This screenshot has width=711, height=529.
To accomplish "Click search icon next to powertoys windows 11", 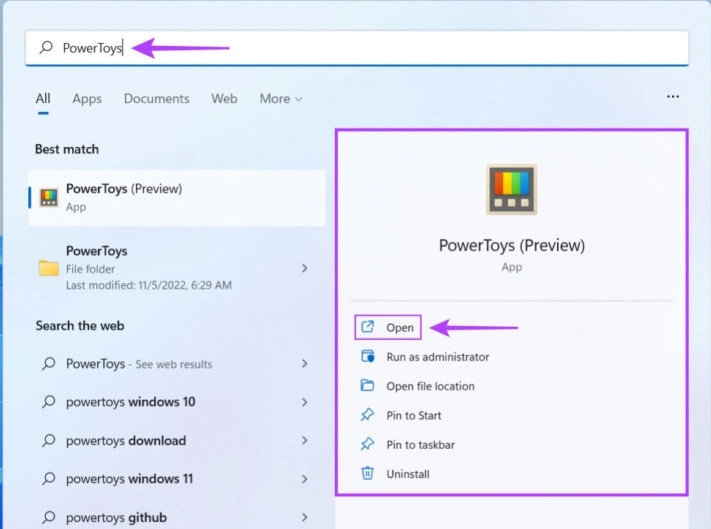I will point(49,479).
